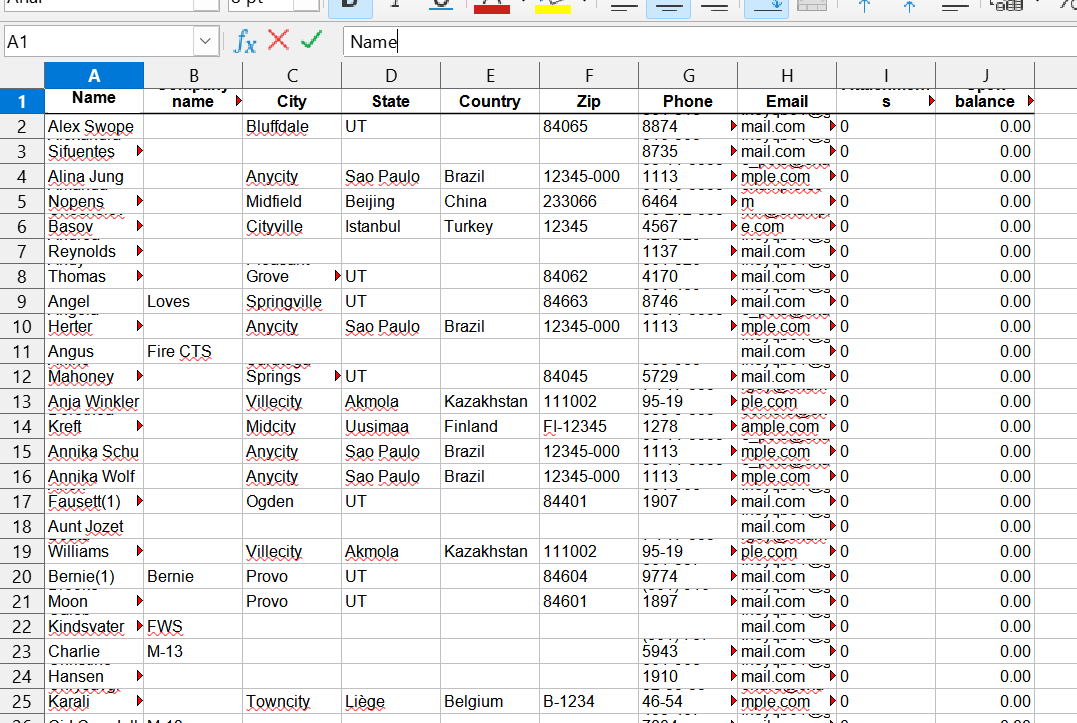Select the company cell FWS

coord(193,627)
